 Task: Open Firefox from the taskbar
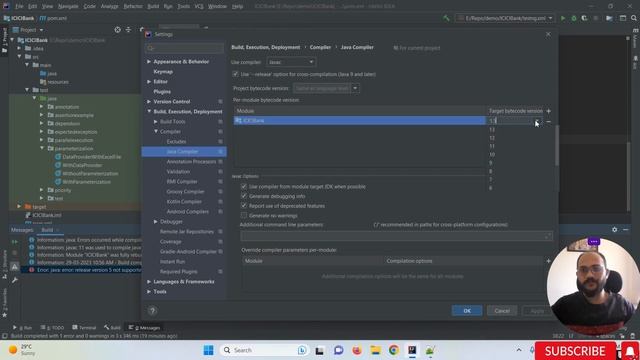357,350
